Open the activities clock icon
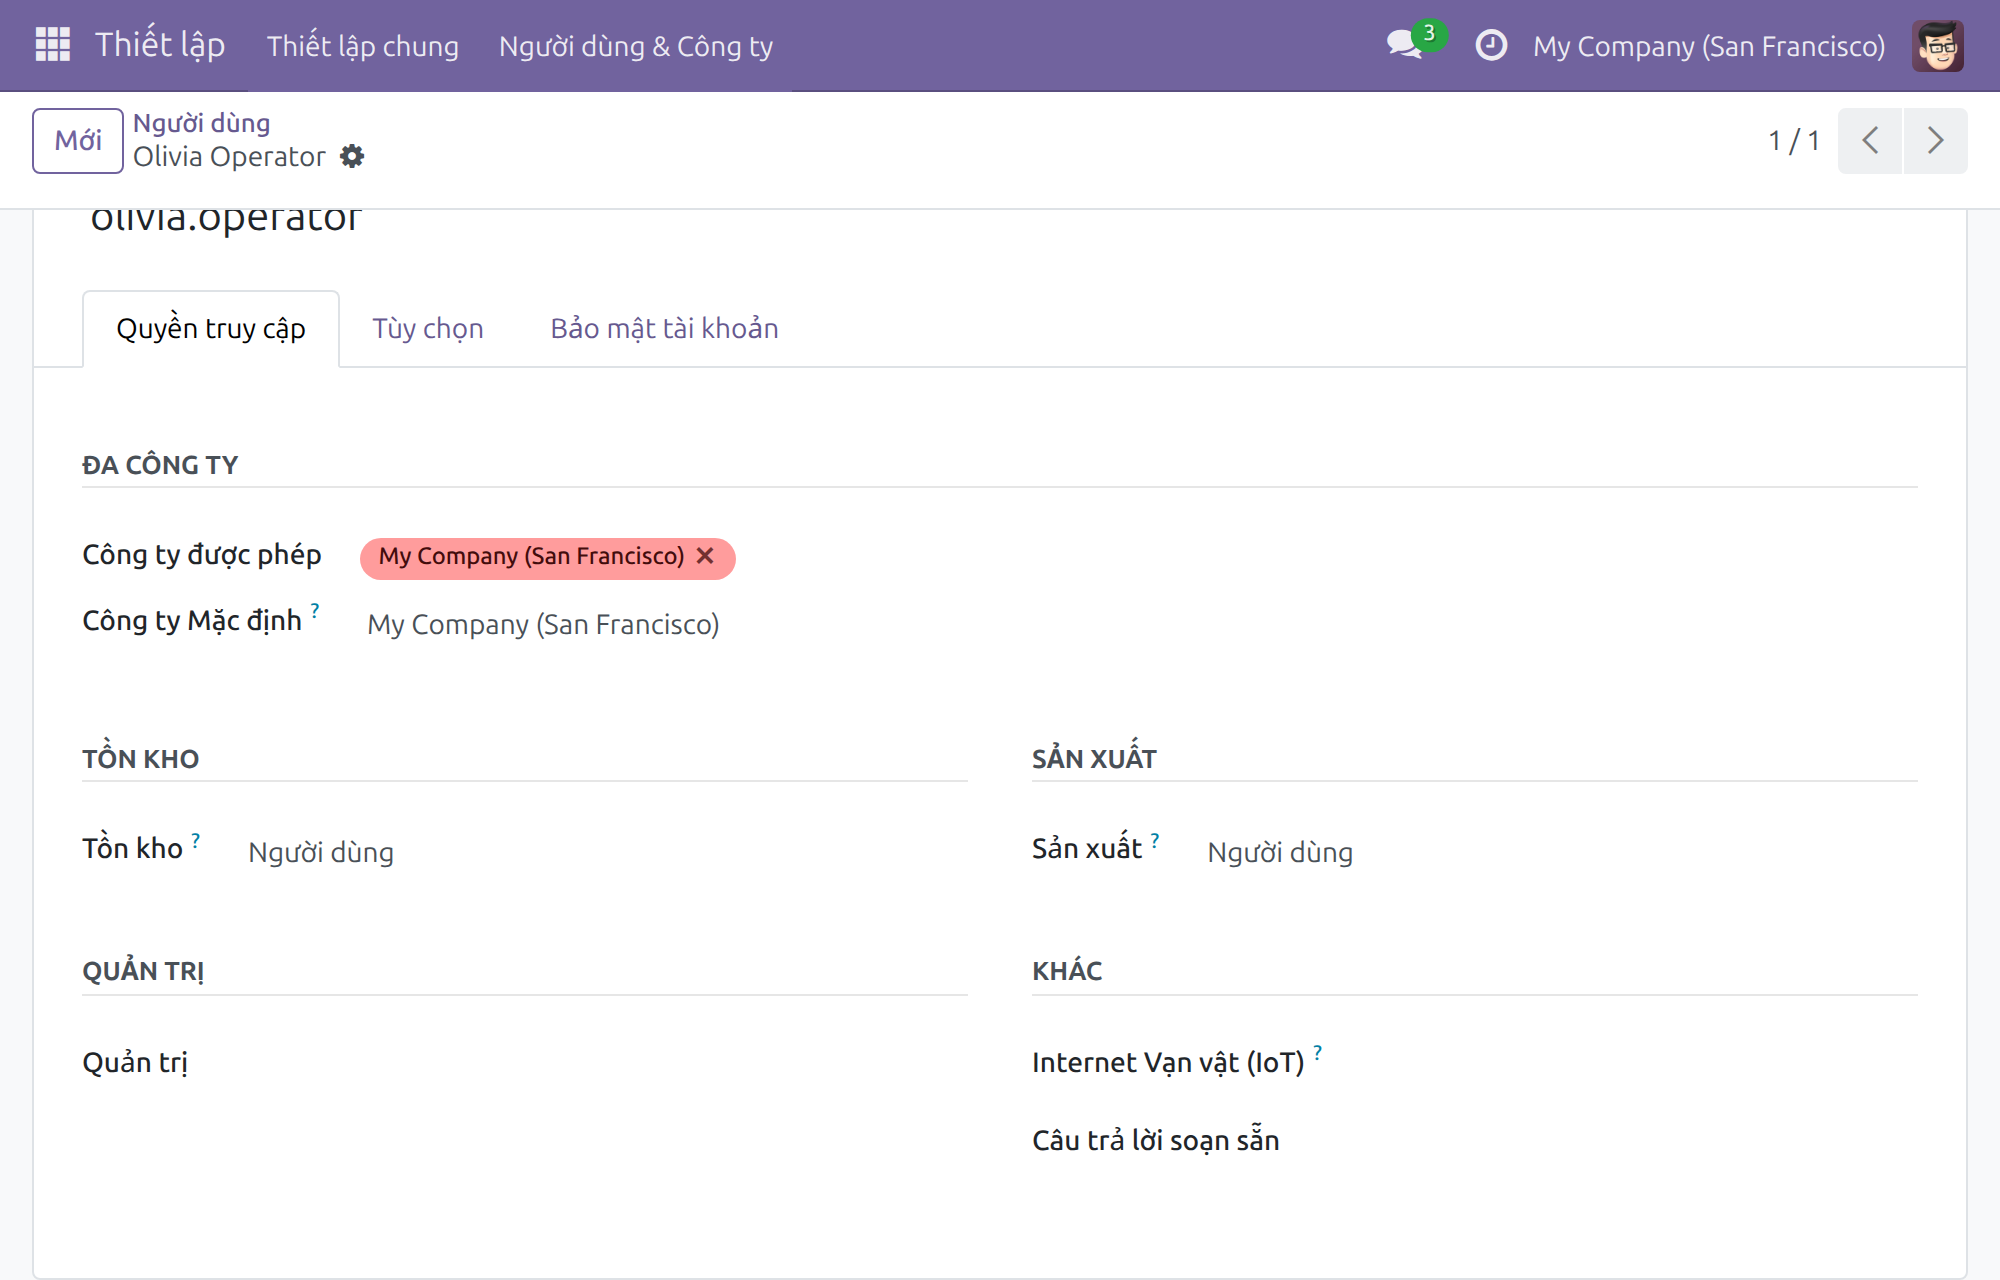The width and height of the screenshot is (2000, 1280). pyautogui.click(x=1490, y=45)
